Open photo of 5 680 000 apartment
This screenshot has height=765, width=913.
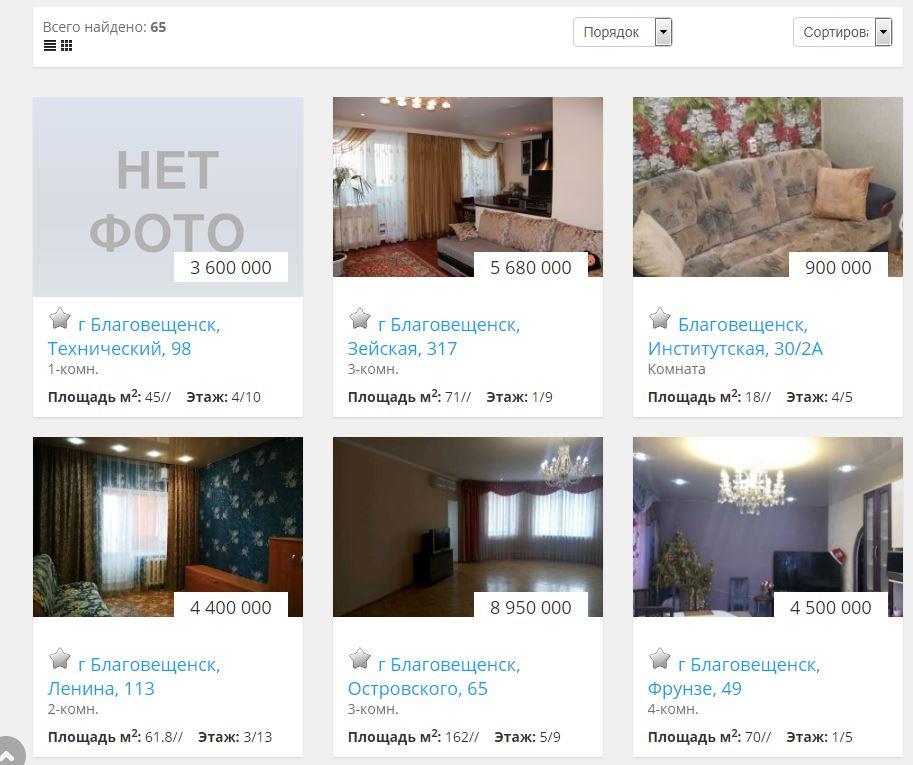tap(468, 187)
